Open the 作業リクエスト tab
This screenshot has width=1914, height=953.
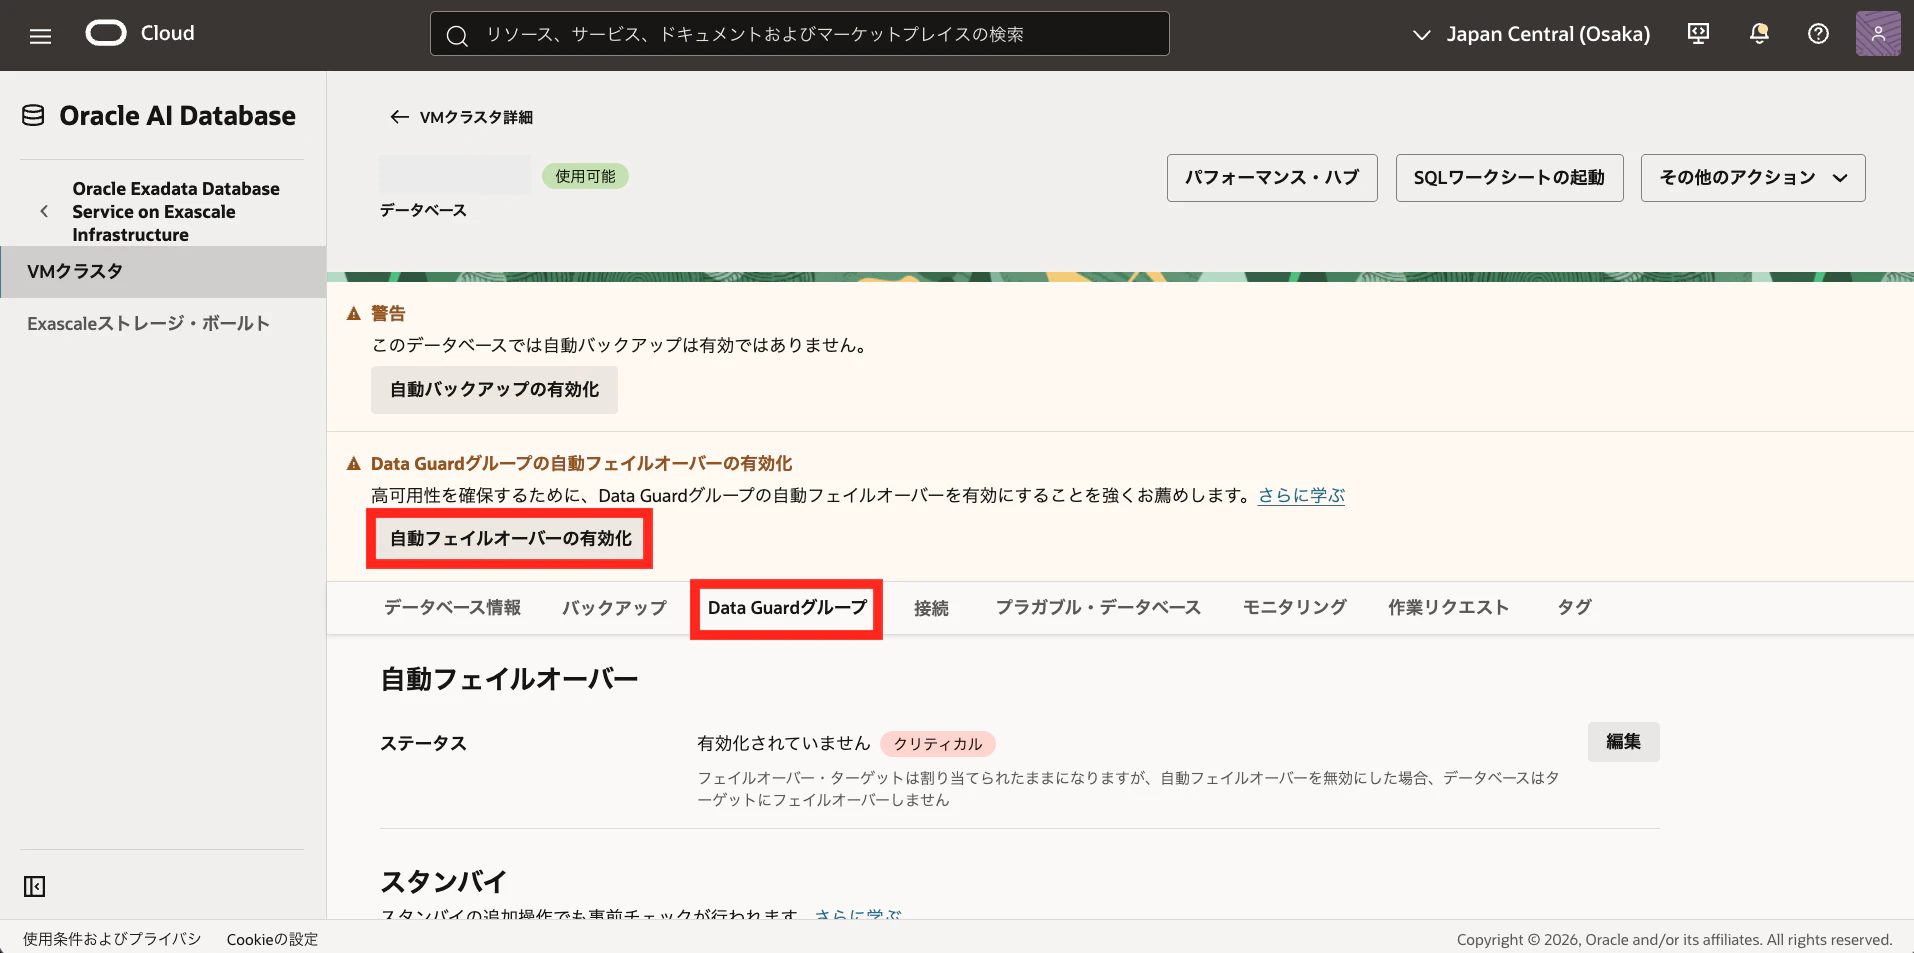pos(1448,608)
